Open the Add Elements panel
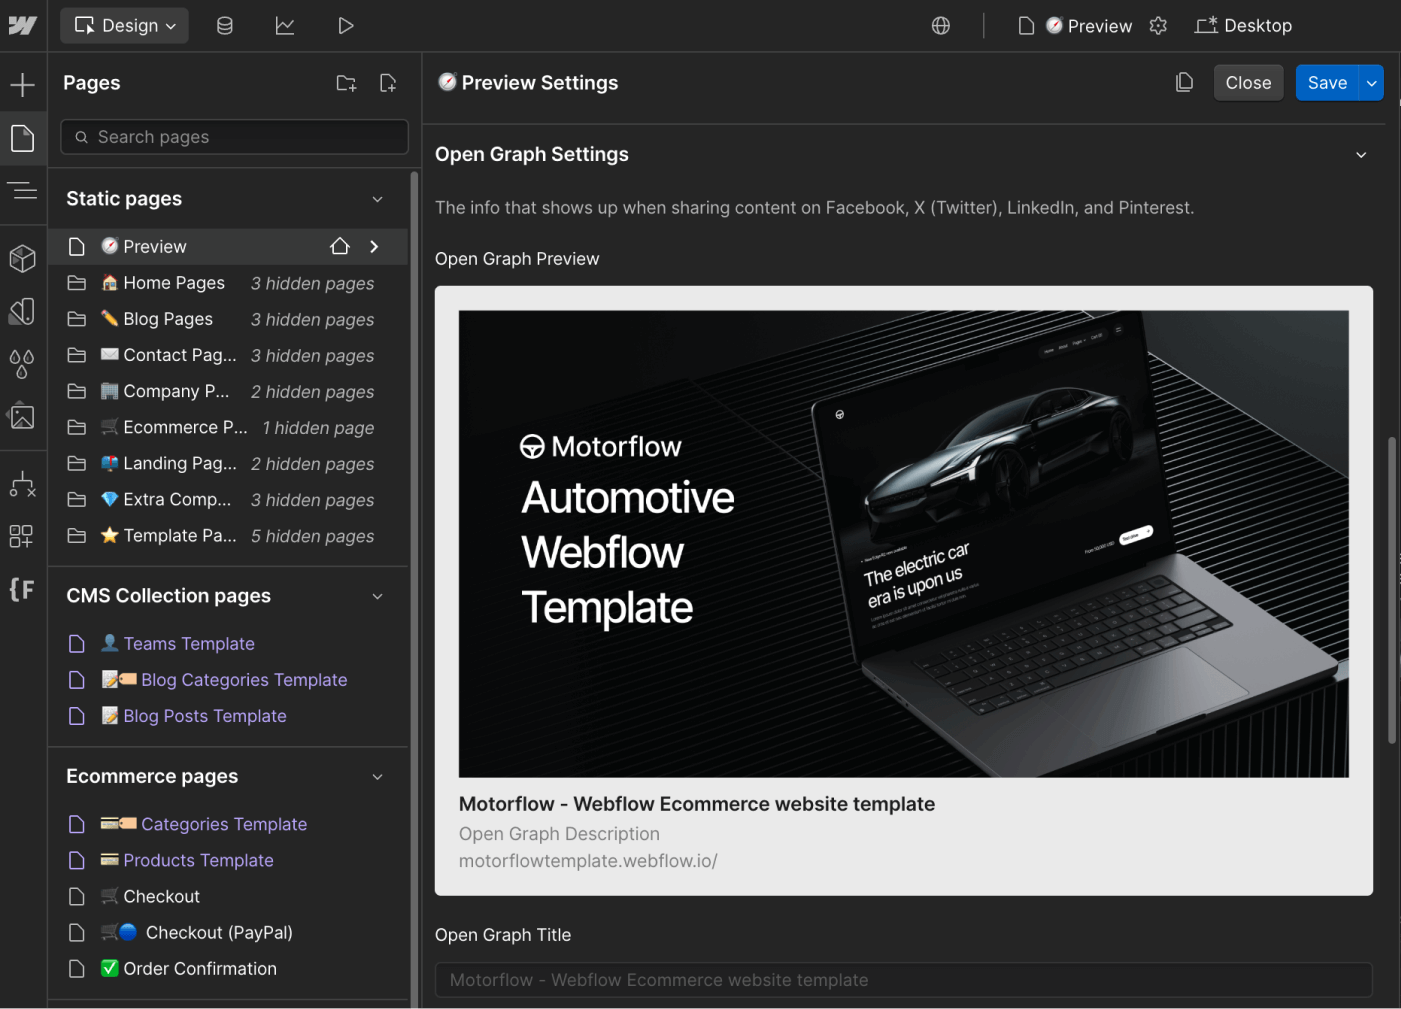This screenshot has height=1009, width=1401. click(23, 84)
